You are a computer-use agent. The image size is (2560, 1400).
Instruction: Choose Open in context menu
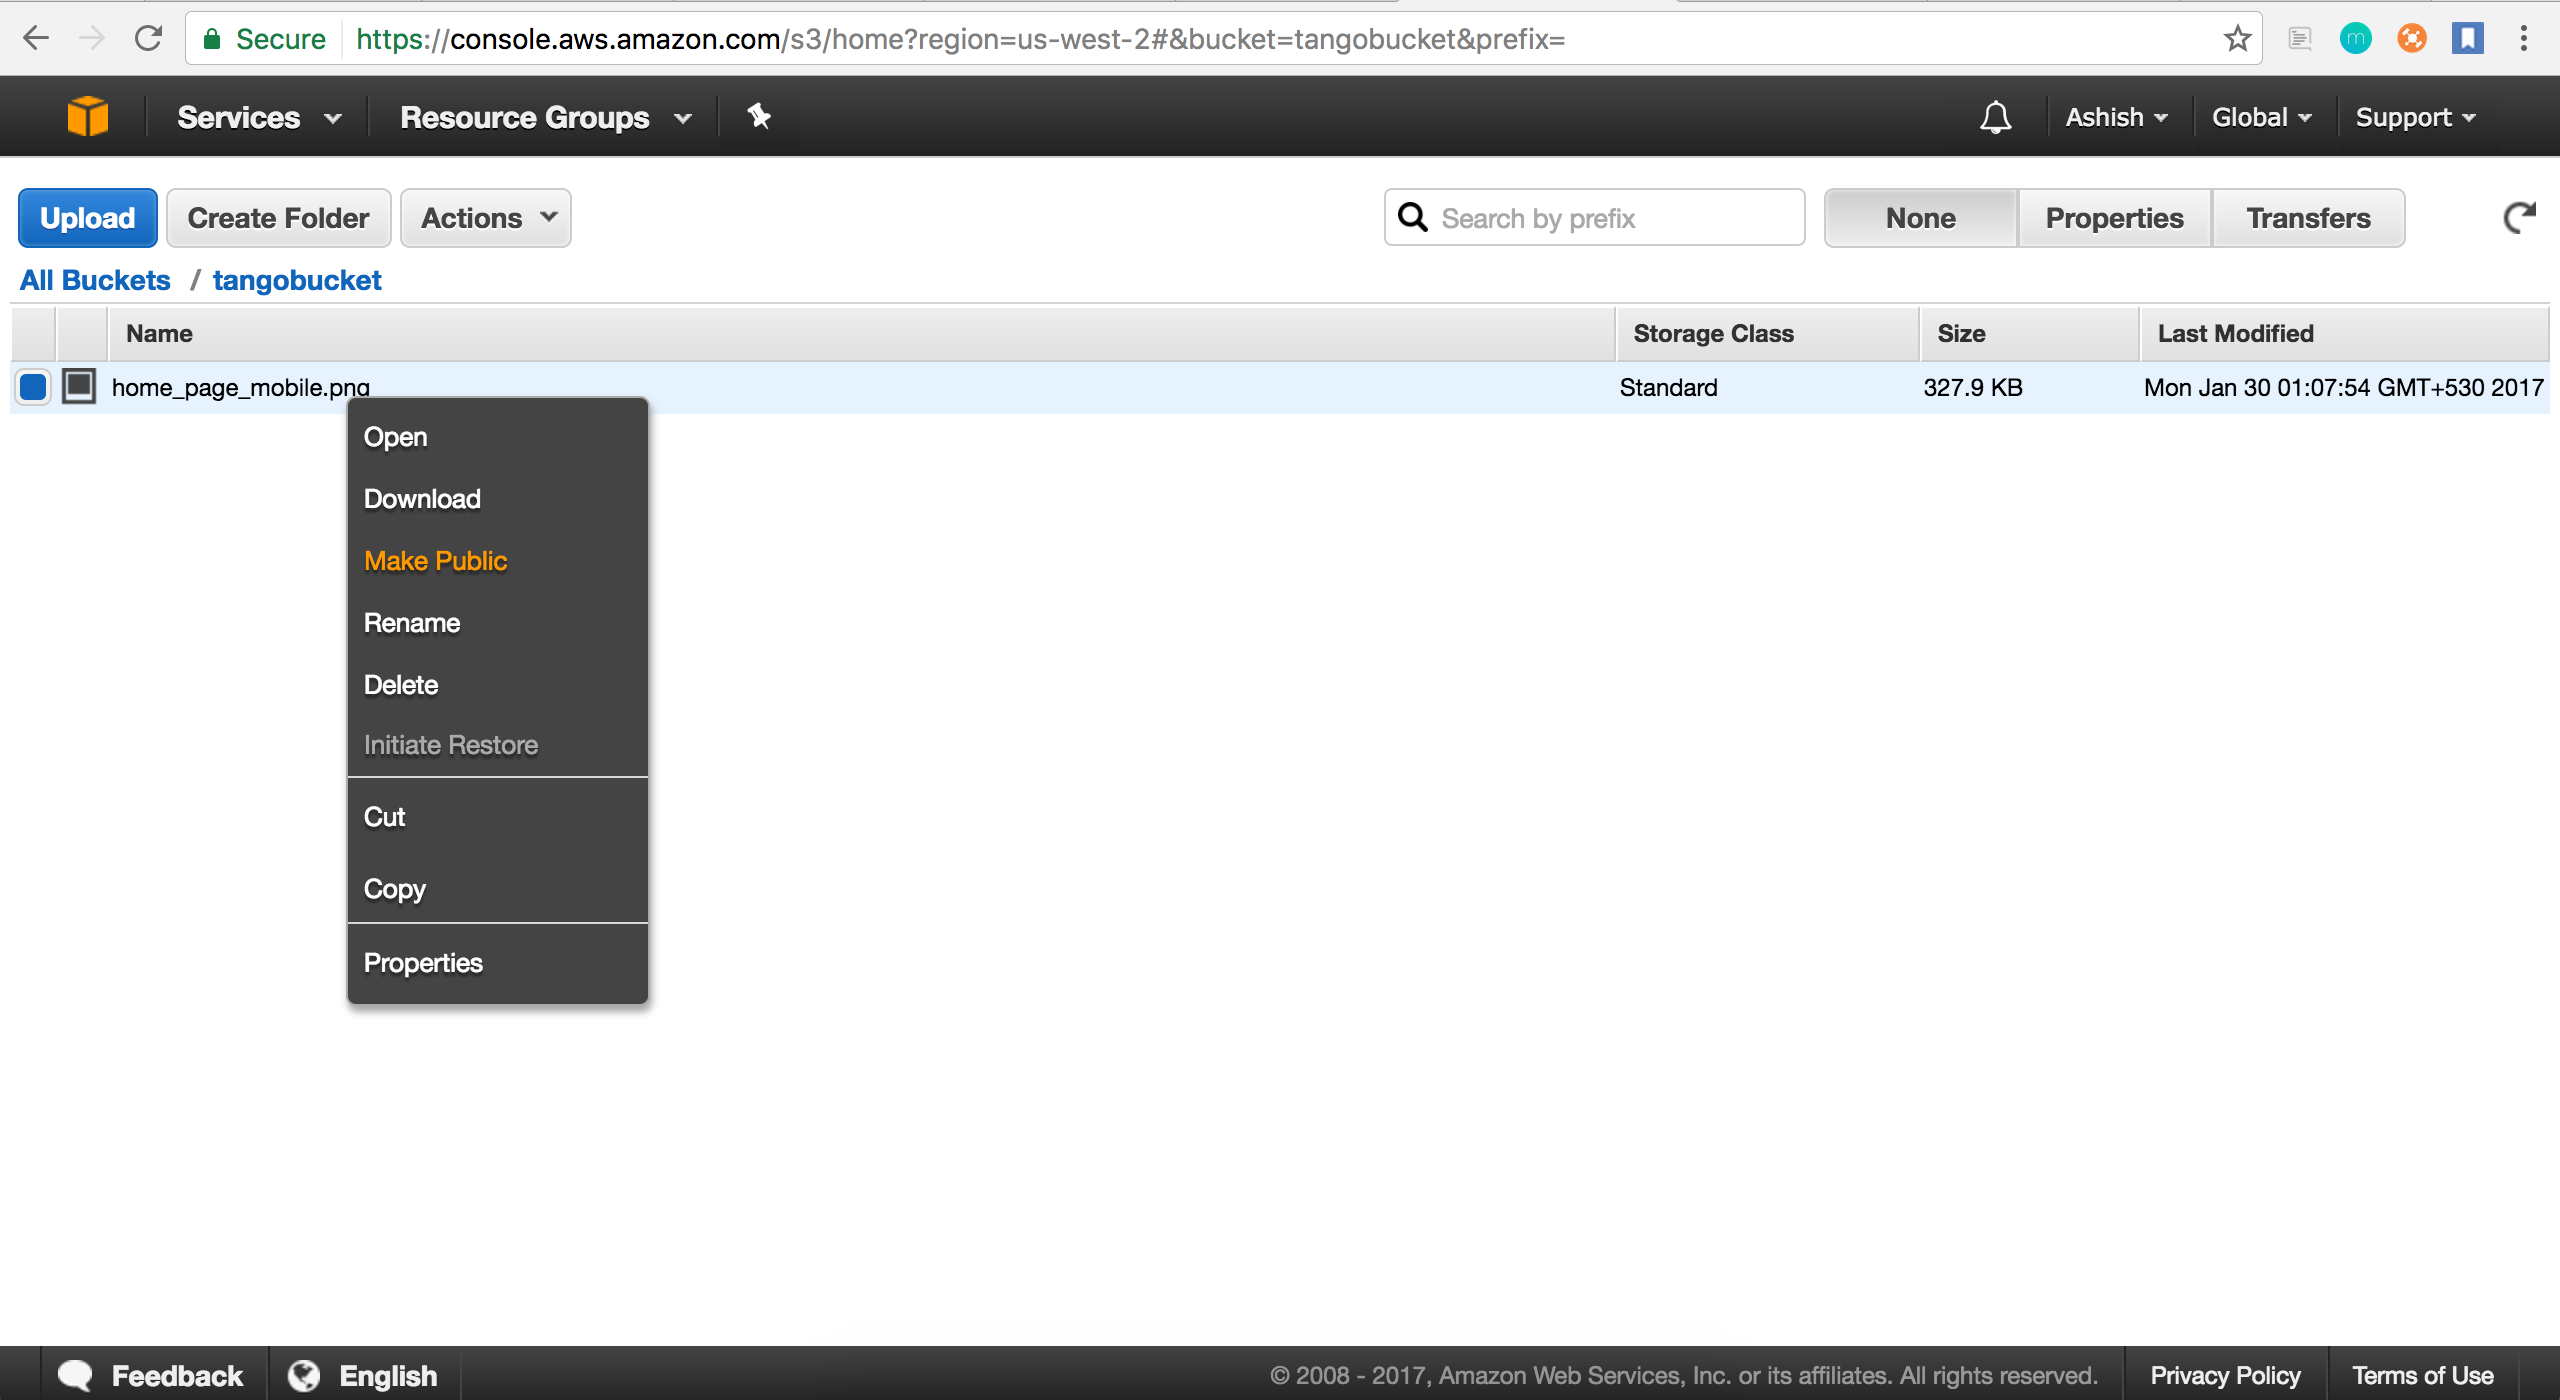coord(497,437)
